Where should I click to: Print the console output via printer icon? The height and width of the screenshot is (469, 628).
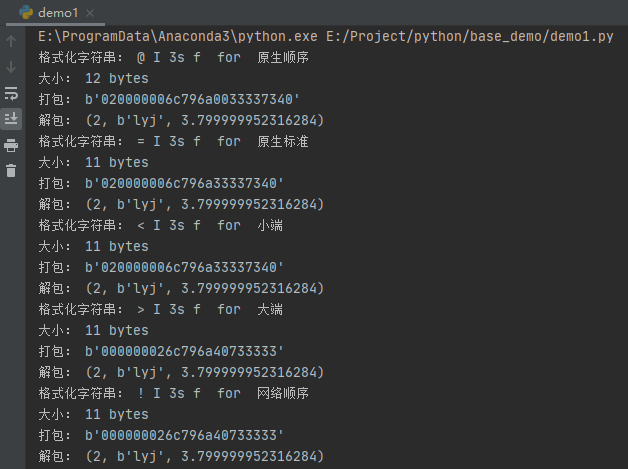click(11, 145)
